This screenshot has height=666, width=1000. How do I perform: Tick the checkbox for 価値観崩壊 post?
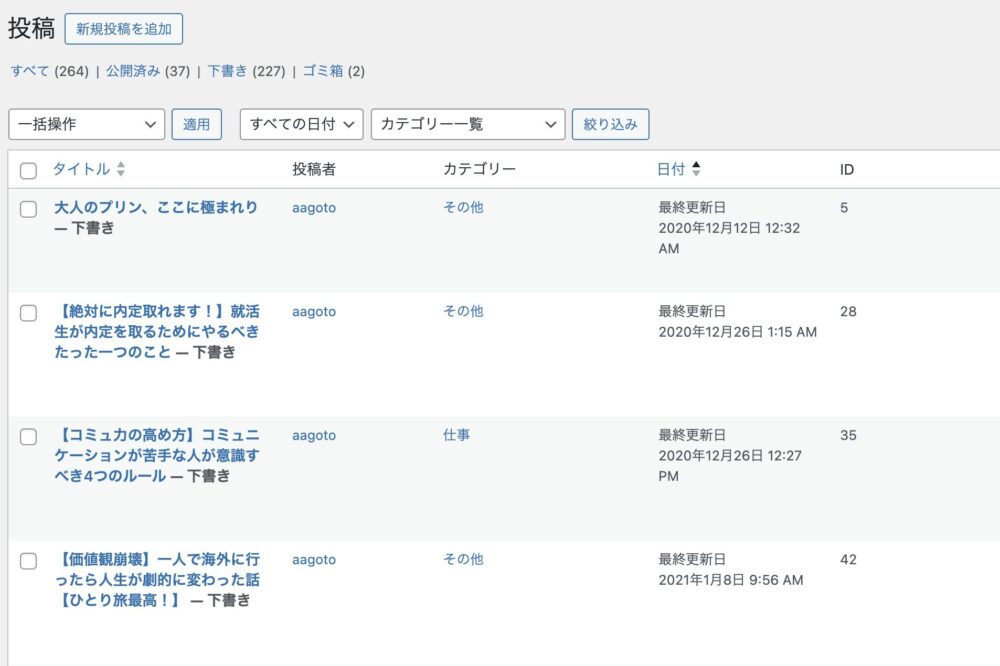click(28, 561)
